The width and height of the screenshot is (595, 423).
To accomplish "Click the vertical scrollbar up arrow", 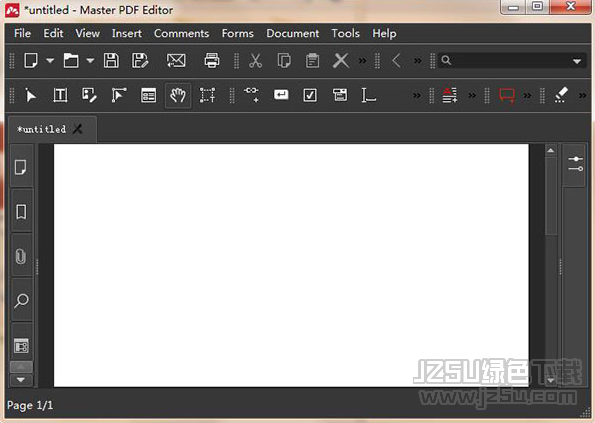I will click(551, 151).
